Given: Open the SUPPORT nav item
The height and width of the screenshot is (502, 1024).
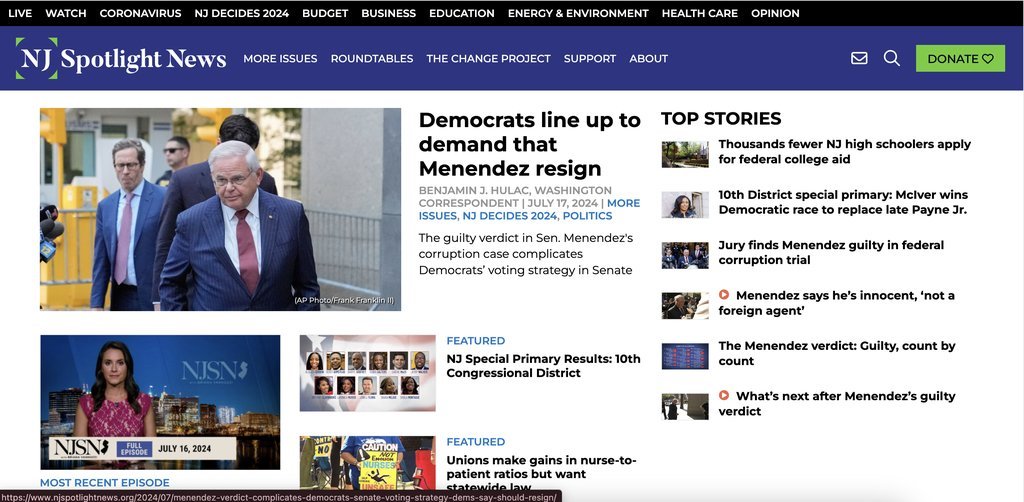Looking at the screenshot, I should pos(590,59).
